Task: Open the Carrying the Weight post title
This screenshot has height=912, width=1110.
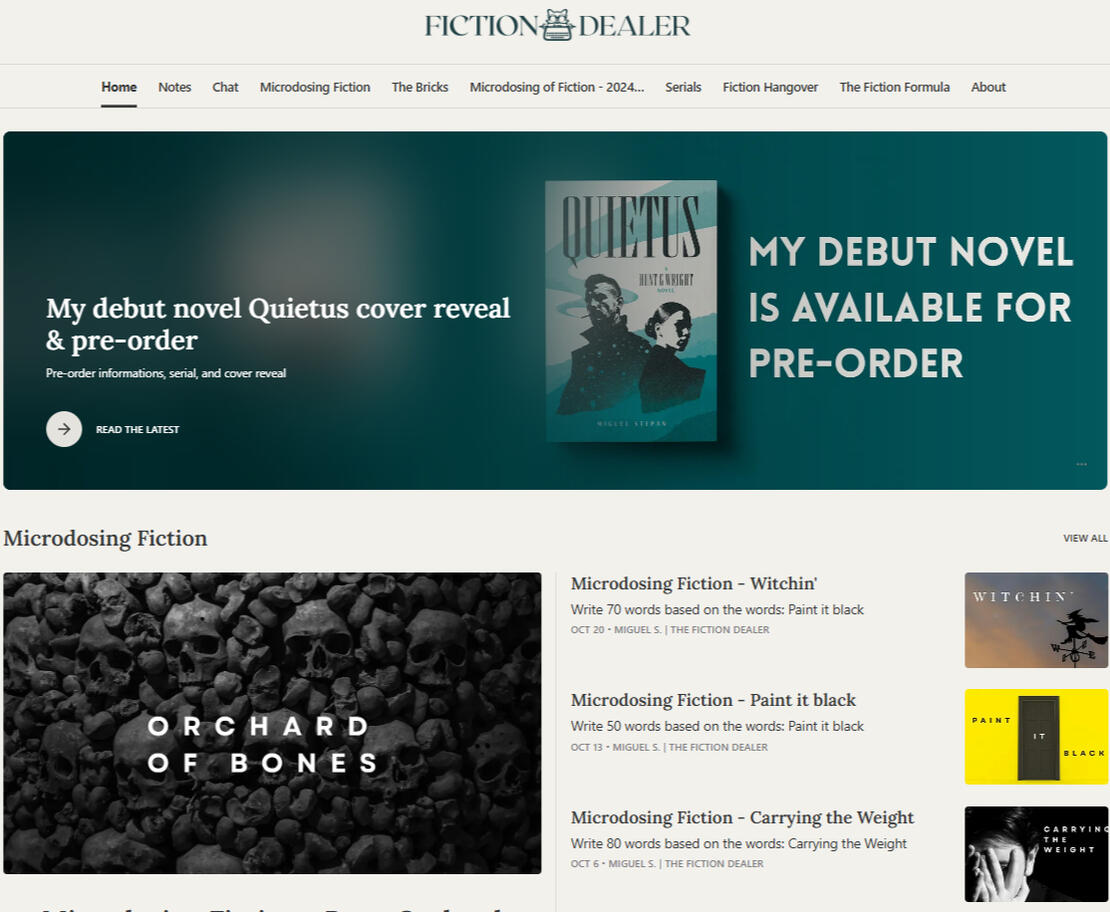Action: tap(742, 817)
